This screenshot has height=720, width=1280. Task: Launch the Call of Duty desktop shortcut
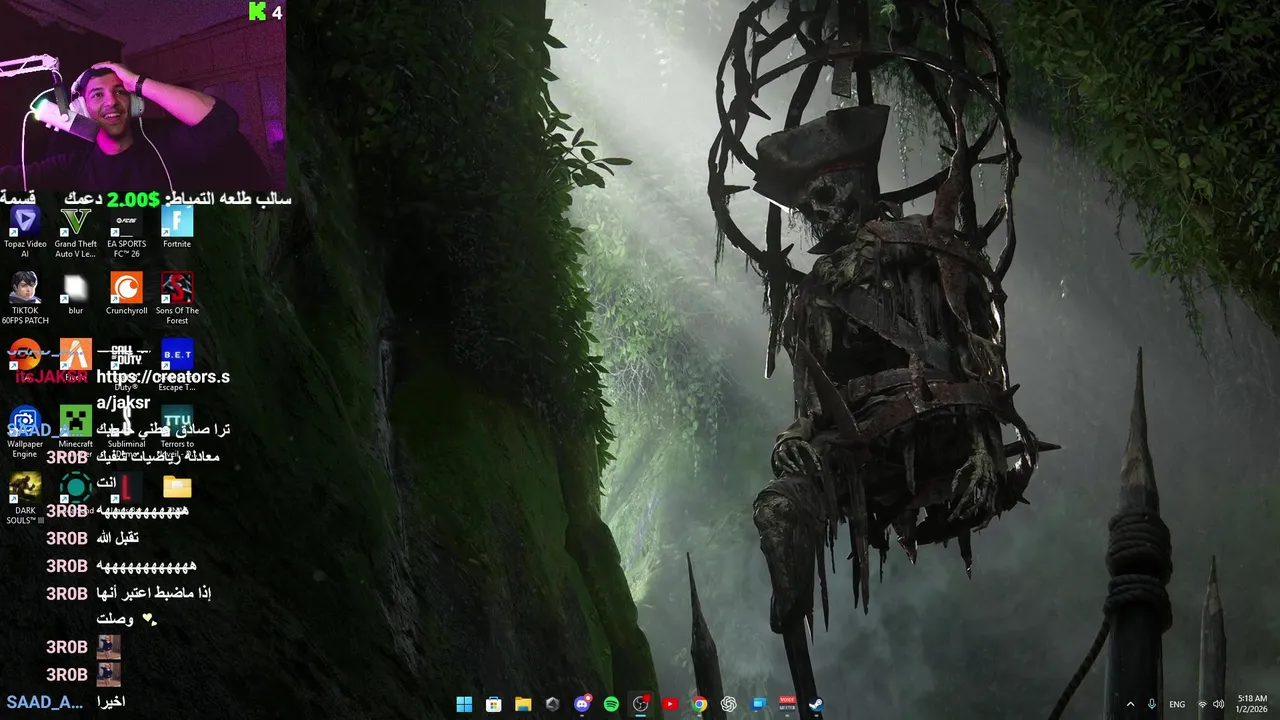[x=126, y=364]
